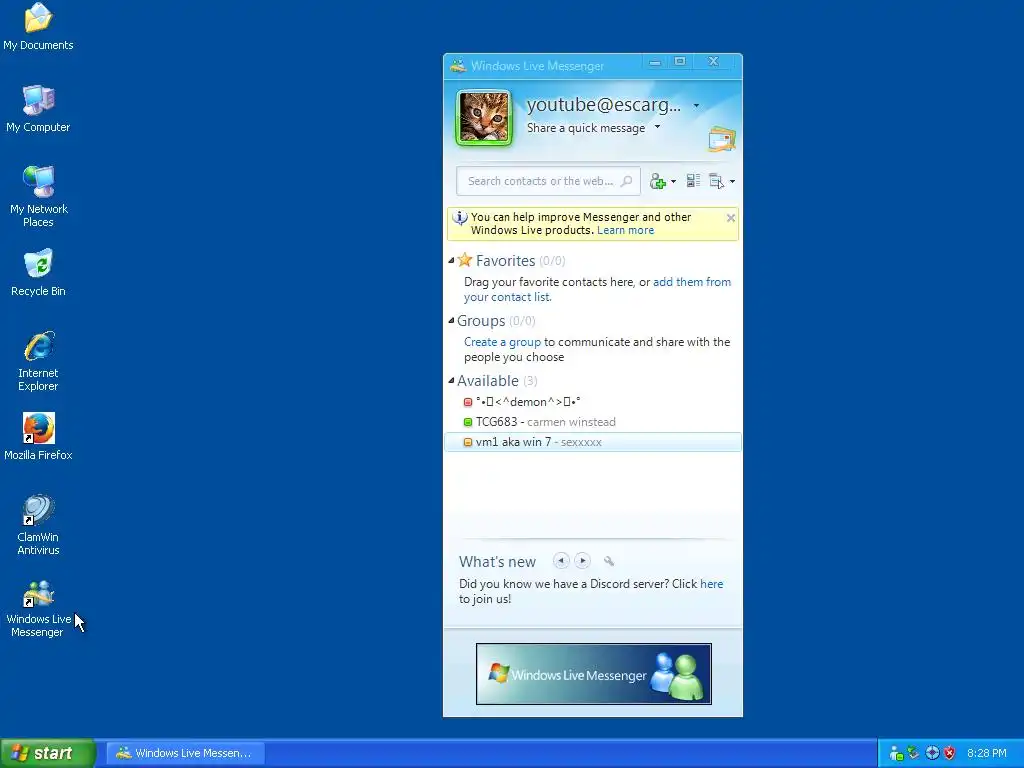The width and height of the screenshot is (1024, 768).
Task: Collapse the Available contacts section
Action: [451, 381]
